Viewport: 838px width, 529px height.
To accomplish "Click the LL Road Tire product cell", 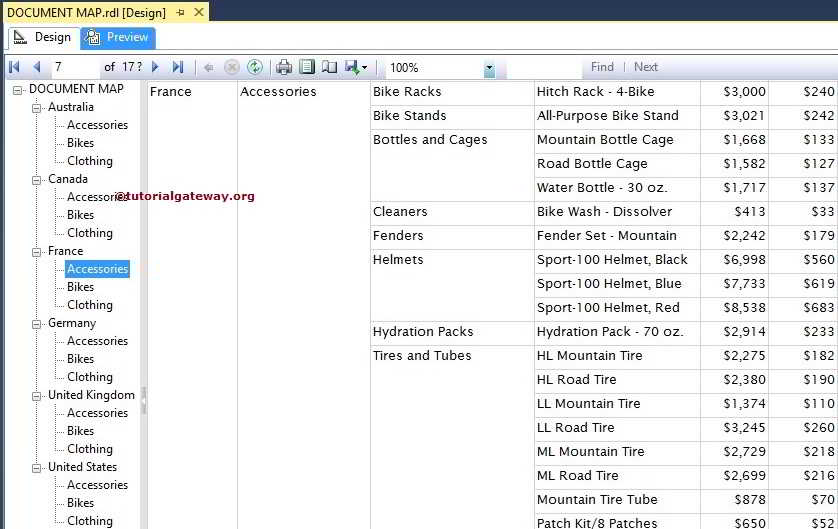I will tap(617, 428).
